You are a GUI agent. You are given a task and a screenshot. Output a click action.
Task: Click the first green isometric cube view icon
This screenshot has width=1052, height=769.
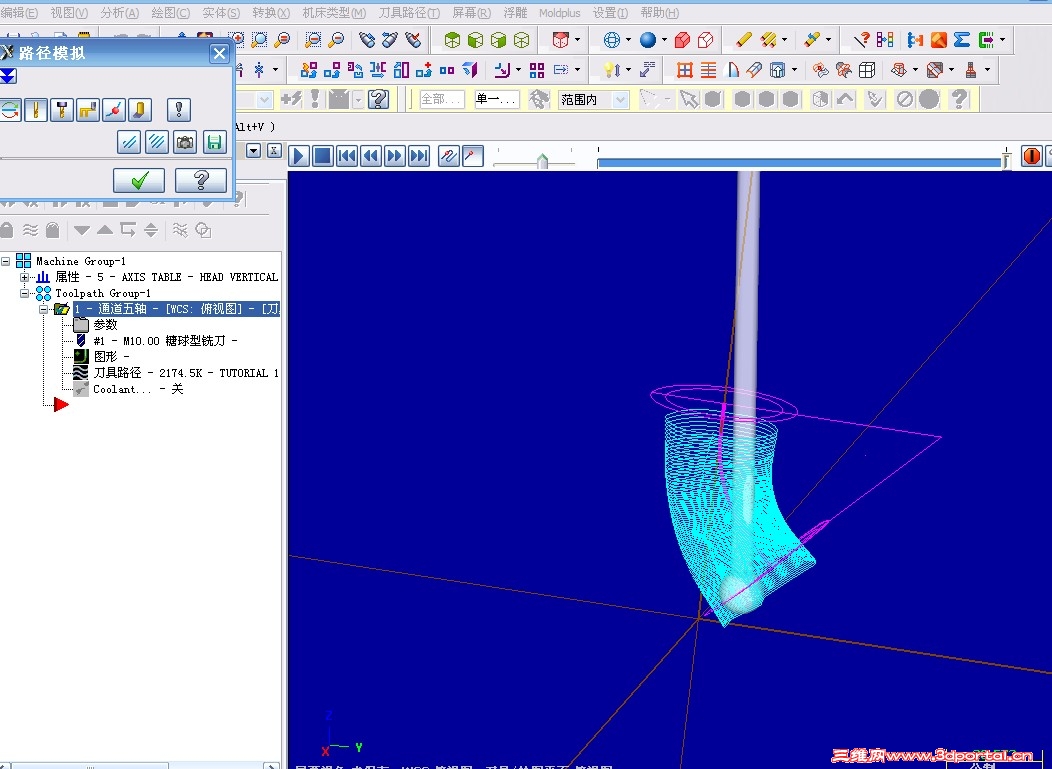tap(453, 40)
